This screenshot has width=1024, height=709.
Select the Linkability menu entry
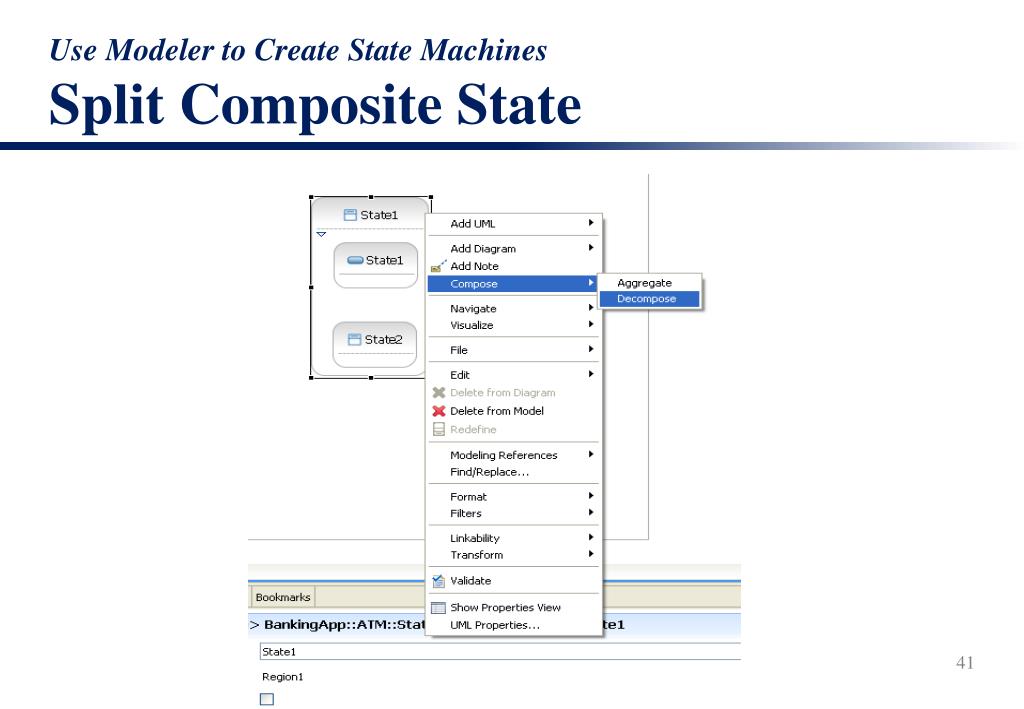[x=513, y=538]
